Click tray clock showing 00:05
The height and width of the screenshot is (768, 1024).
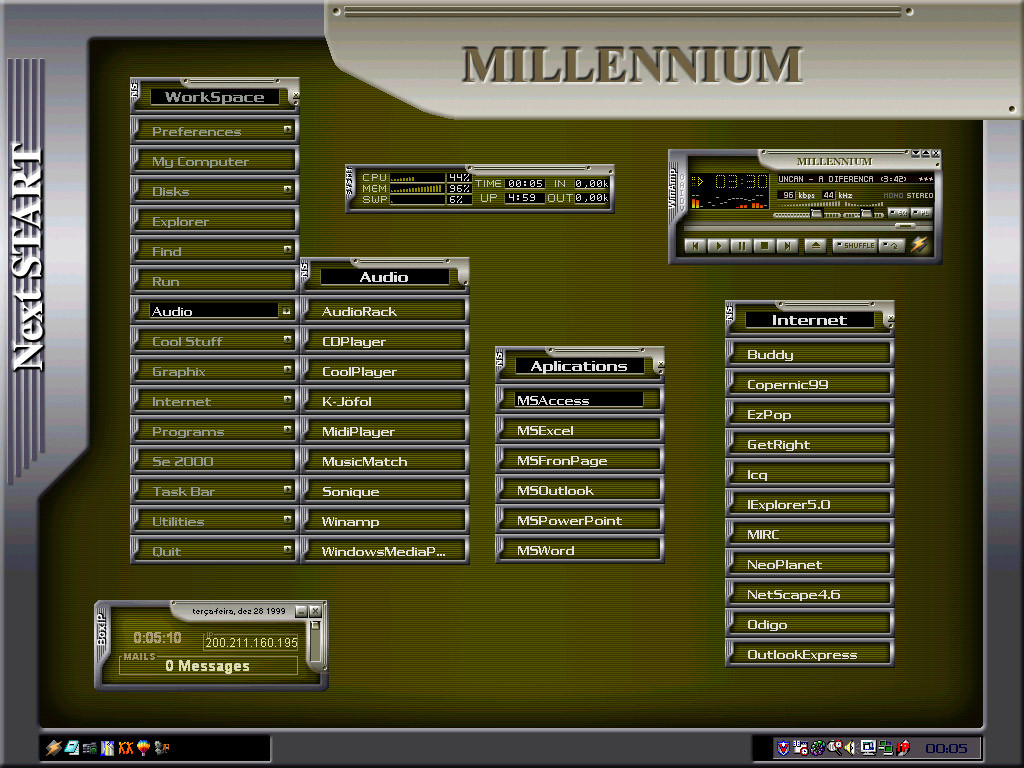[x=946, y=748]
